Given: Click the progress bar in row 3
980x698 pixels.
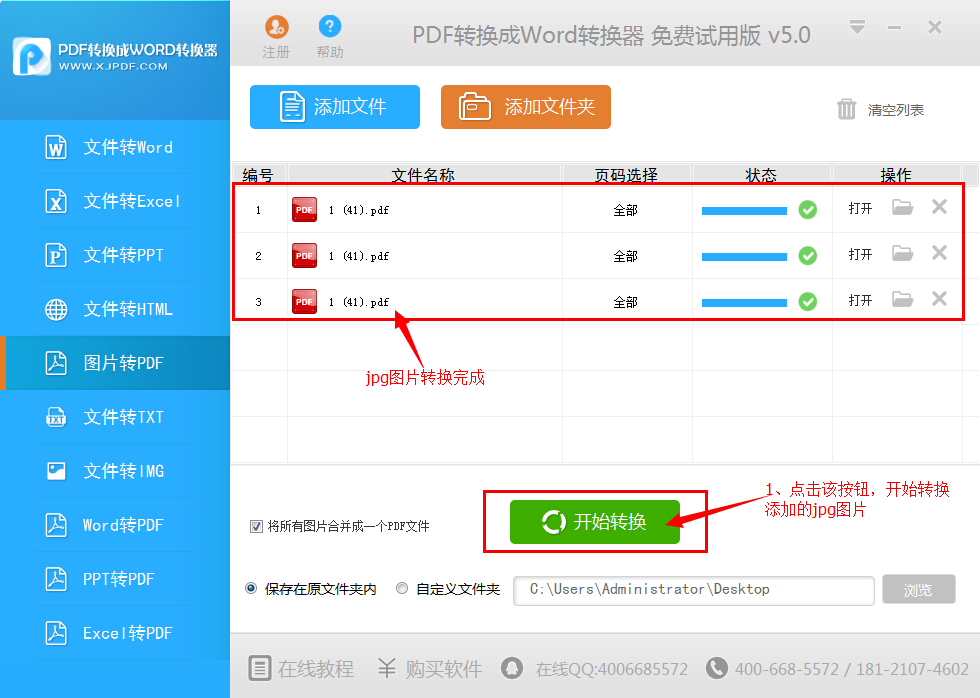Looking at the screenshot, I should pyautogui.click(x=744, y=303).
